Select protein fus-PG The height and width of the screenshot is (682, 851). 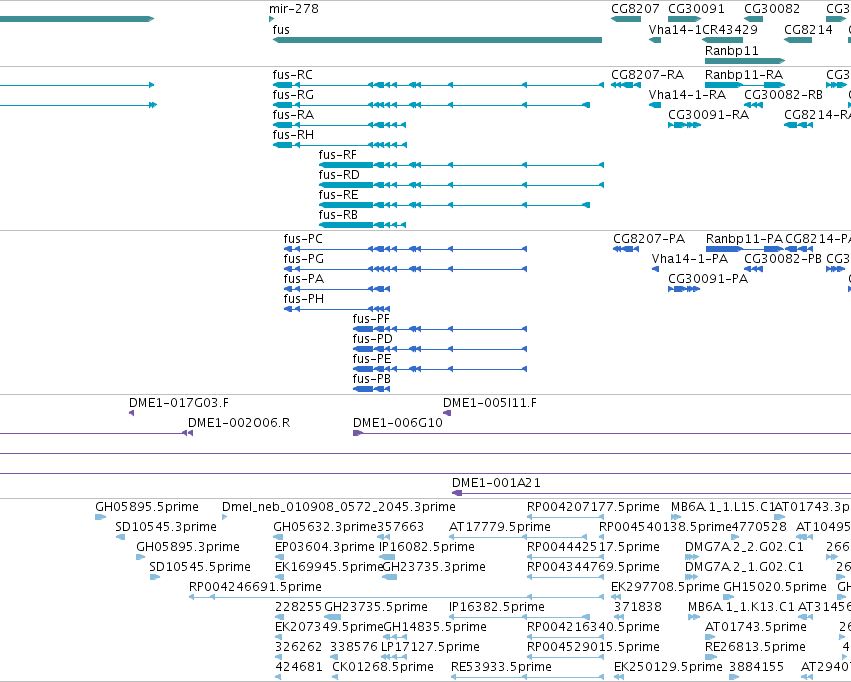tap(405, 269)
